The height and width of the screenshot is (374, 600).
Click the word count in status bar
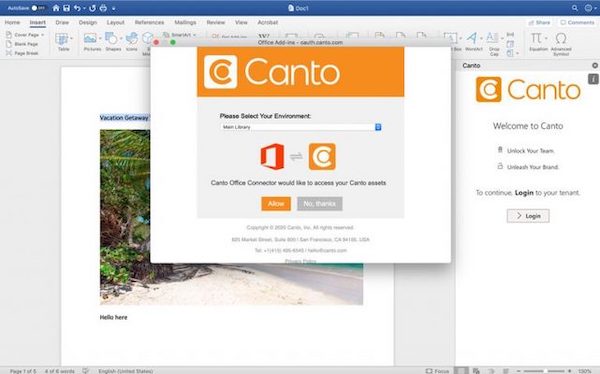59,371
